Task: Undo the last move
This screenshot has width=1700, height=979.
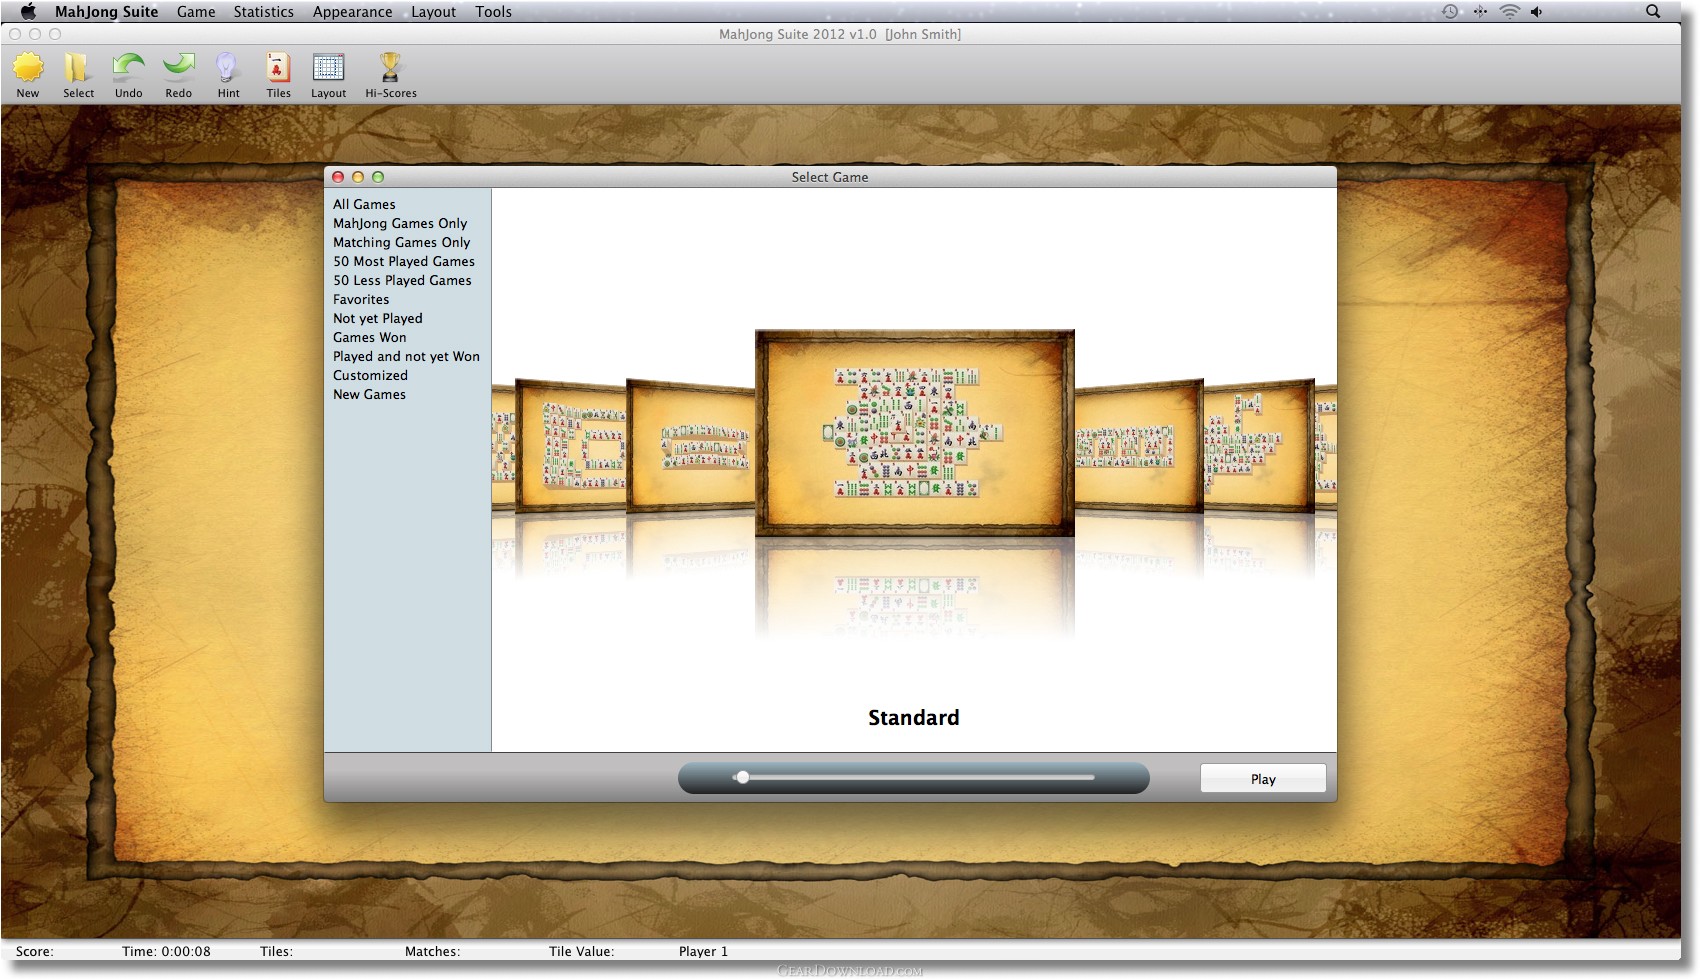Action: pos(128,76)
